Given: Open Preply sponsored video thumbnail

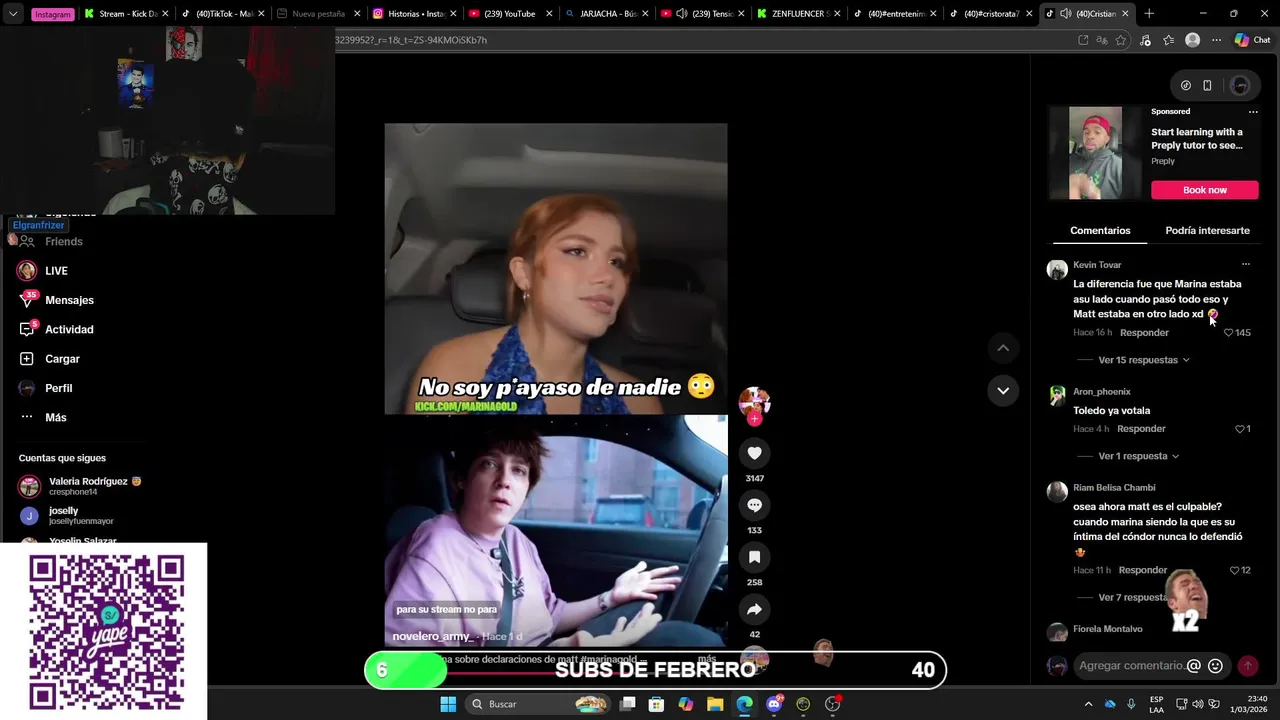Looking at the screenshot, I should click(1095, 153).
